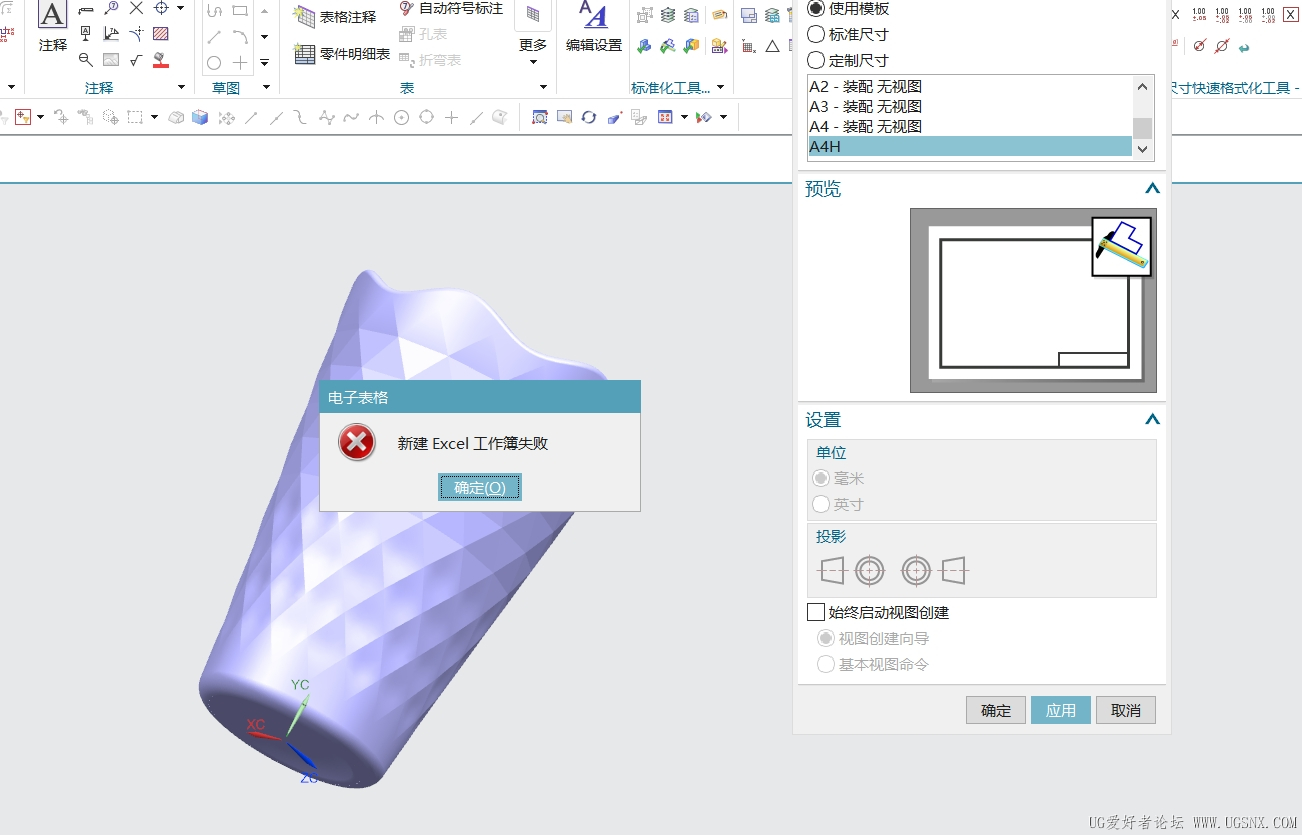The height and width of the screenshot is (835, 1302).
Task: Click the crosshatch area fill icon
Action: click(161, 34)
